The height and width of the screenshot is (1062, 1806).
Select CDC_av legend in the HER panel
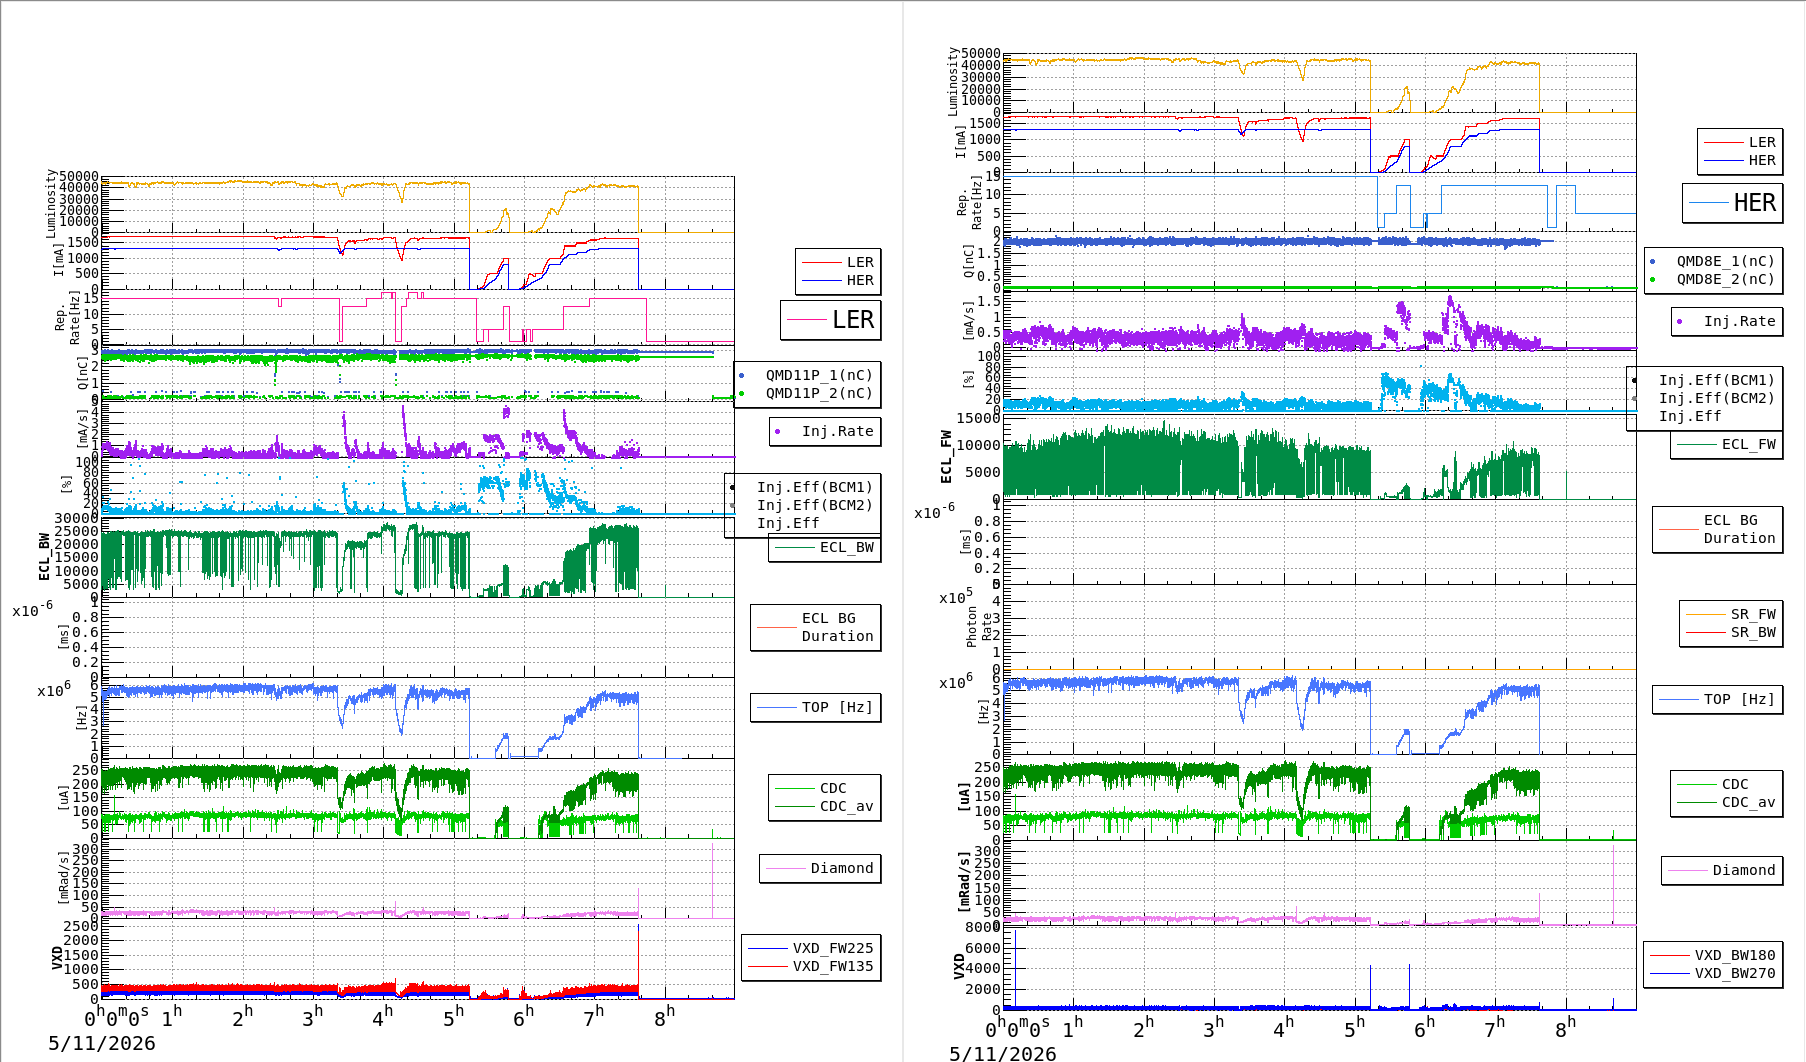(x=1748, y=802)
